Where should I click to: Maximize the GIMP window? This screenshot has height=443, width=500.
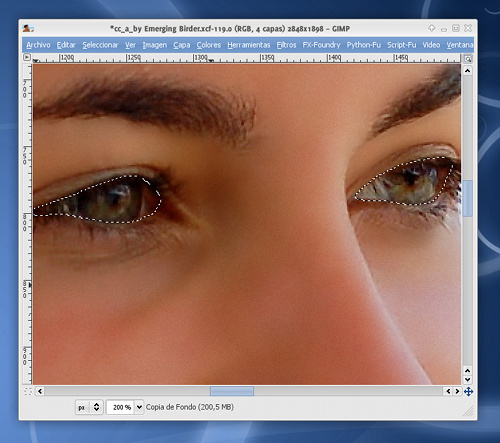click(456, 28)
